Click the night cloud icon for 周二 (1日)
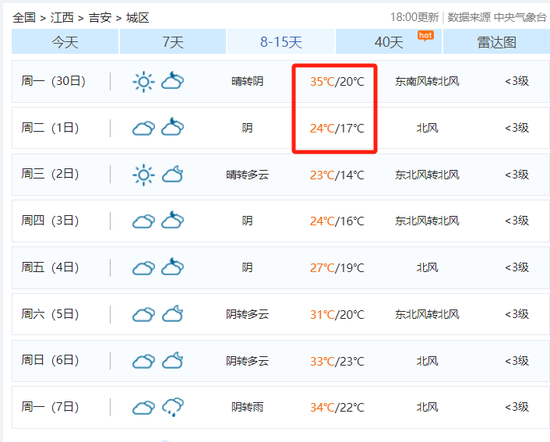 [x=173, y=127]
